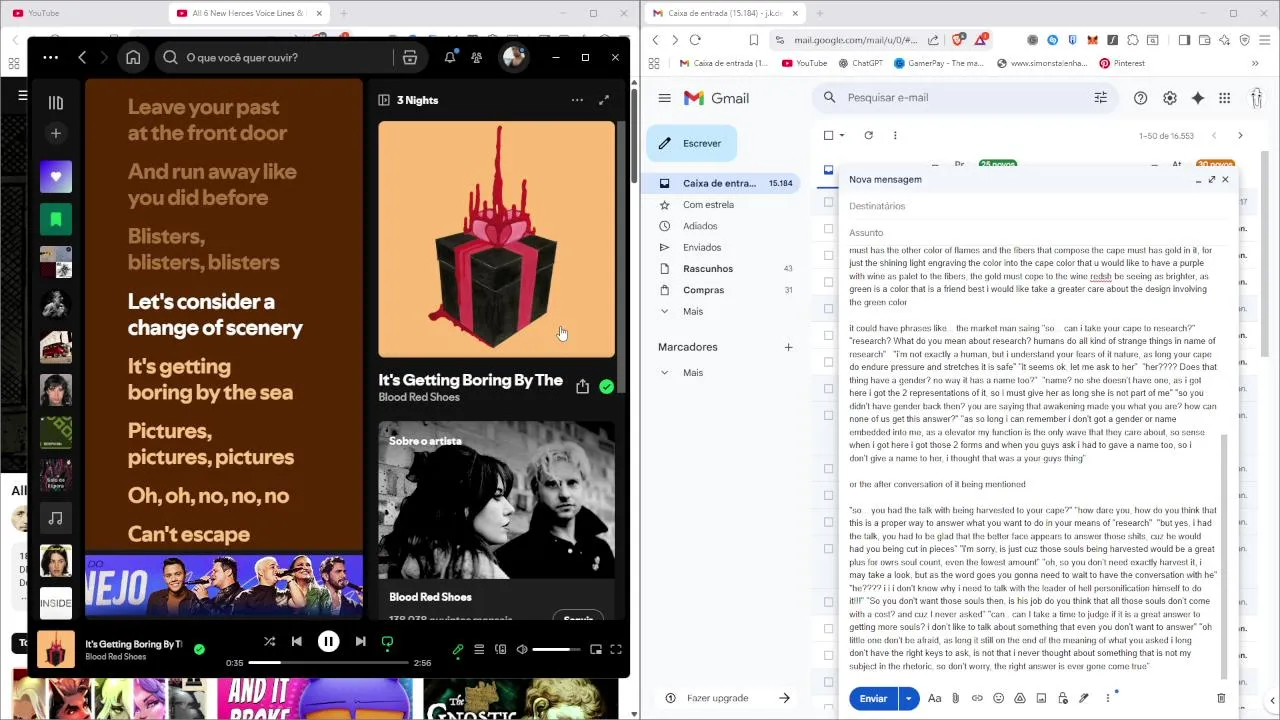Skip to next track in Spotify

360,641
